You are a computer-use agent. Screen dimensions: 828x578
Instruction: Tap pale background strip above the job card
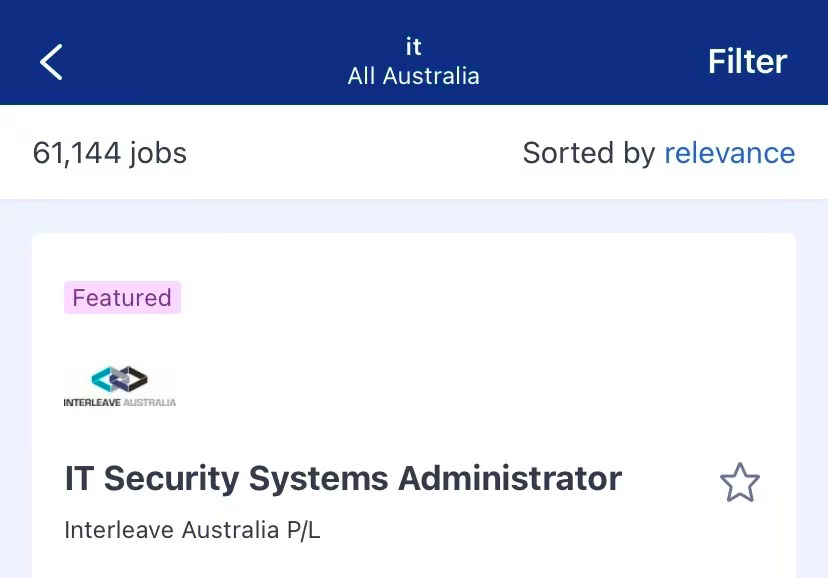click(x=414, y=216)
